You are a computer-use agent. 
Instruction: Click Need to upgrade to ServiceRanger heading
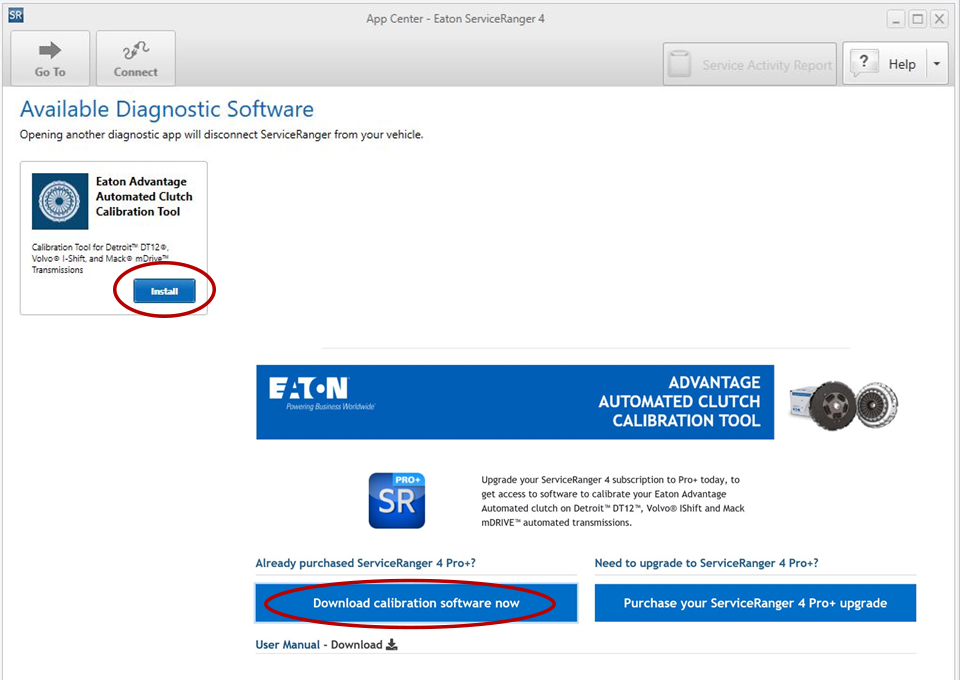click(707, 563)
